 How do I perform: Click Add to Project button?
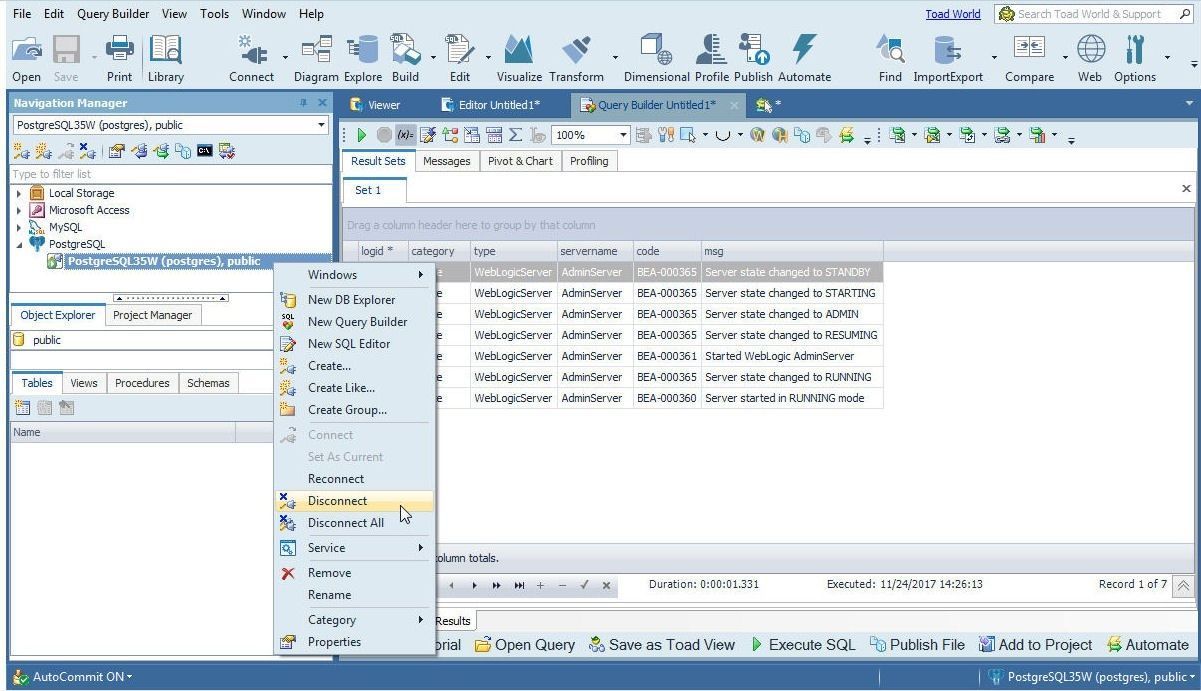point(1036,645)
